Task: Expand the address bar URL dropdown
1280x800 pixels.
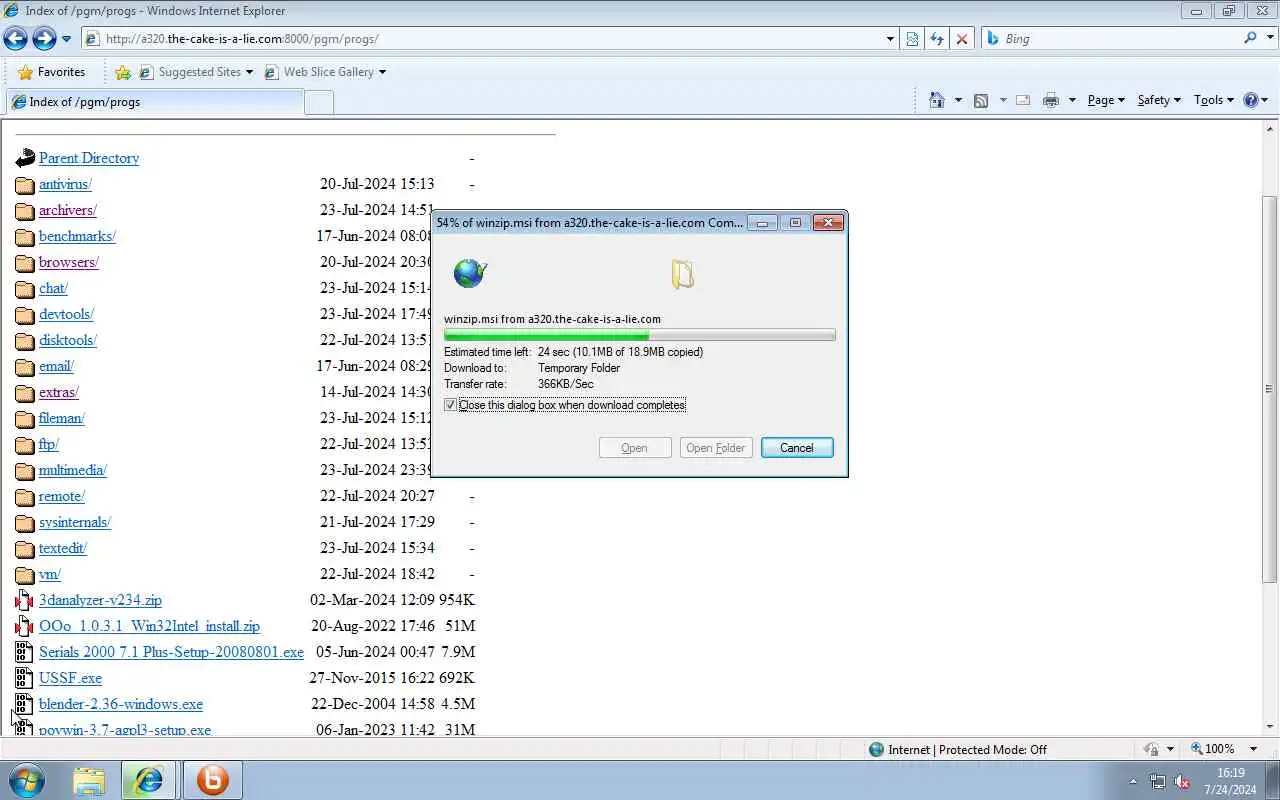Action: tap(890, 39)
